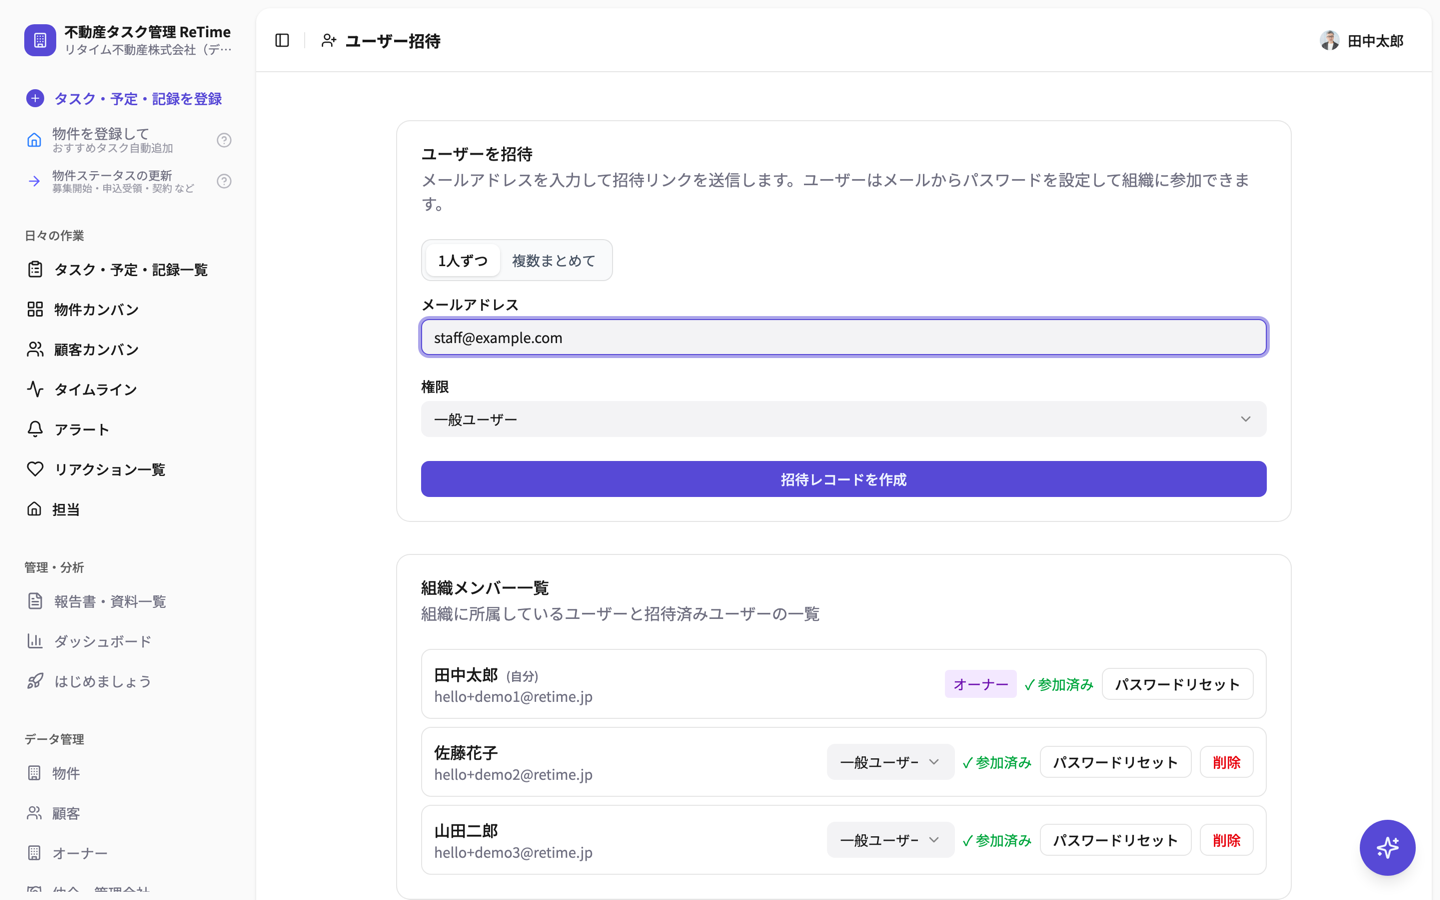The image size is (1440, 900).
Task: Click パスワードリセット for 田中太郎
Action: [1177, 684]
